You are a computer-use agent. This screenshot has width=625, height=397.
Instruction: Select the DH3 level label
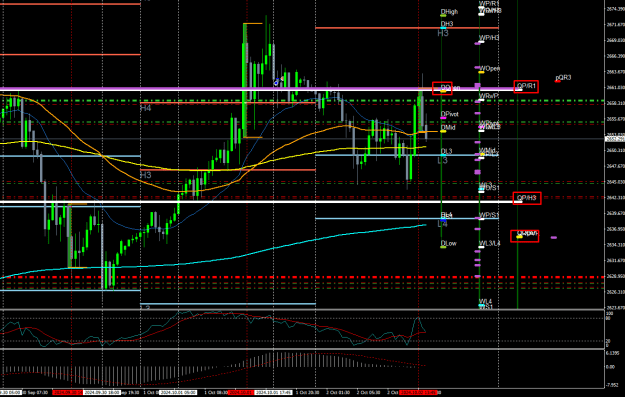[447, 24]
